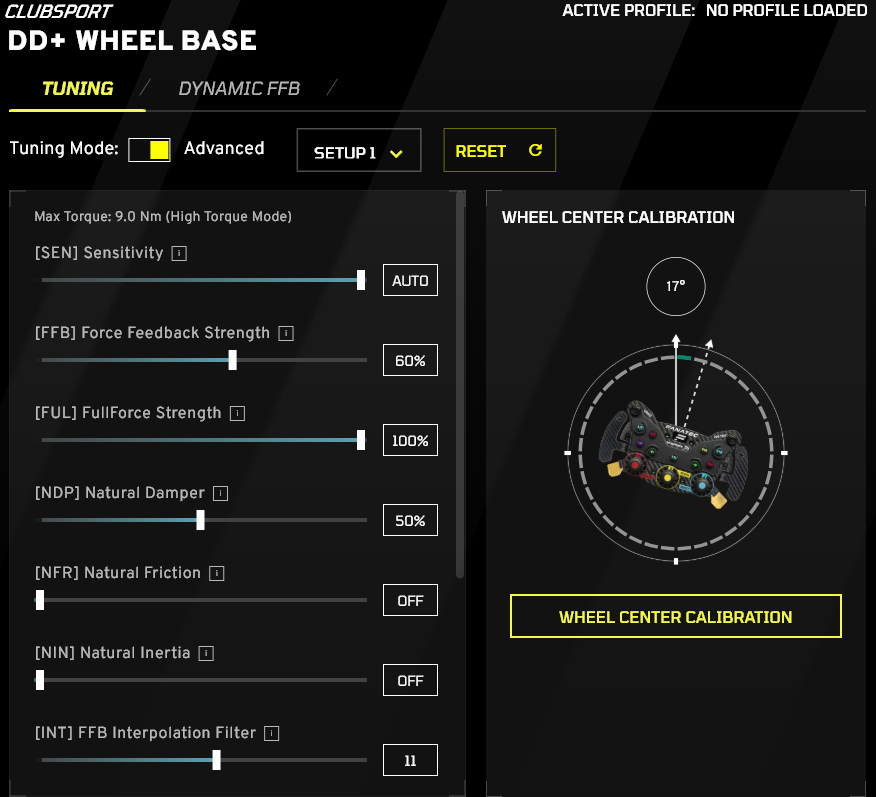This screenshot has width=876, height=797.
Task: Click the Natural Friction info icon
Action: 217,574
